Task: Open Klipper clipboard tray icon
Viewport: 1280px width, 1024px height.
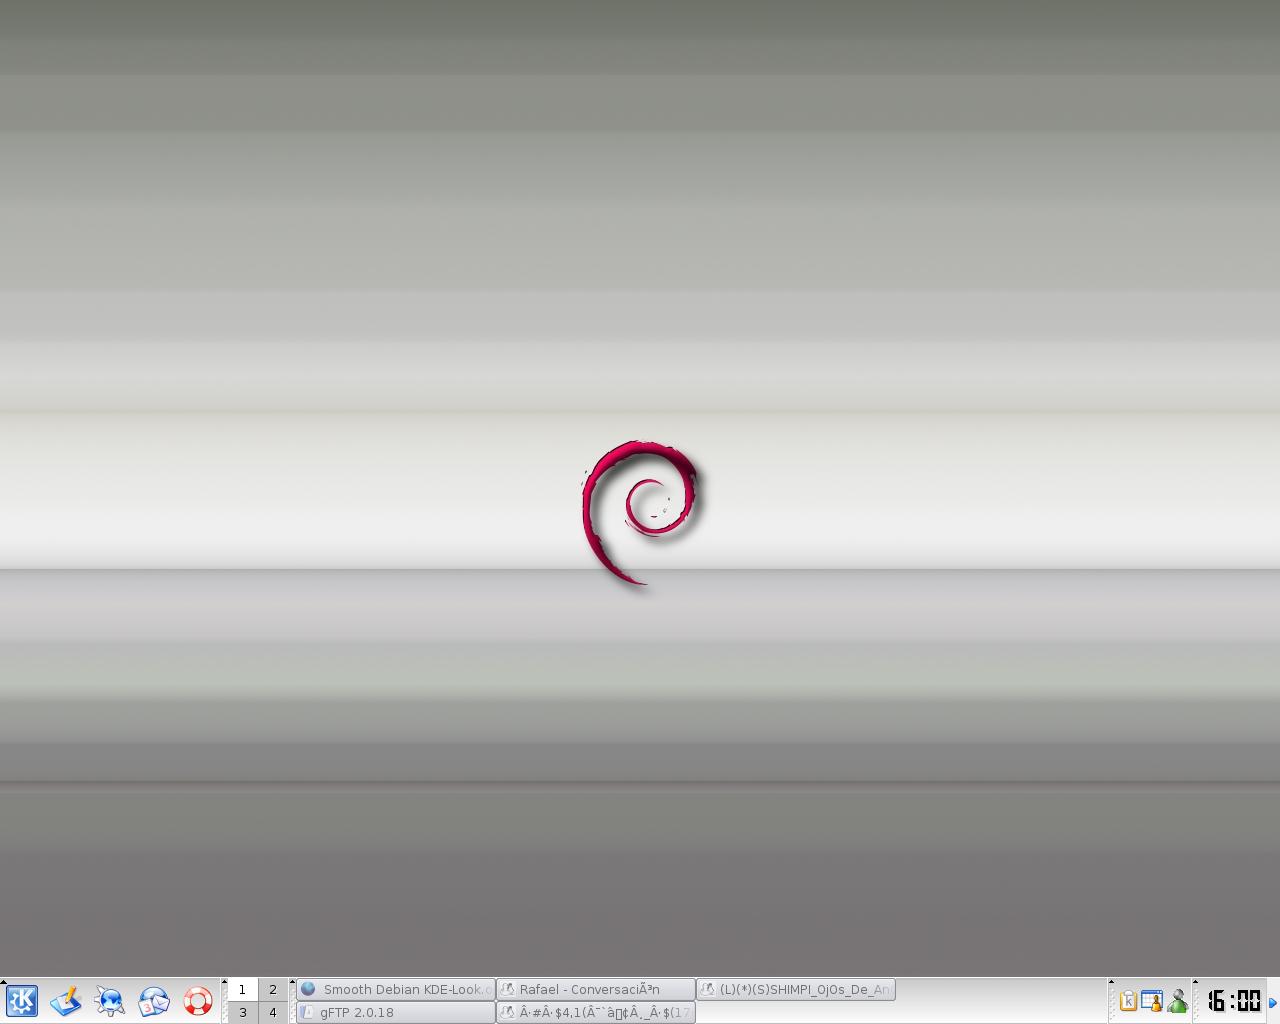Action: pyautogui.click(x=1128, y=1001)
